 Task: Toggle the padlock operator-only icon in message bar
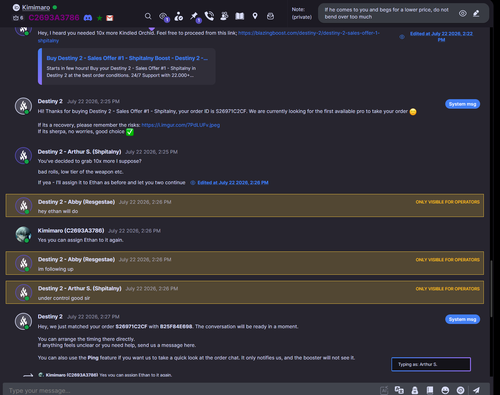(415, 390)
